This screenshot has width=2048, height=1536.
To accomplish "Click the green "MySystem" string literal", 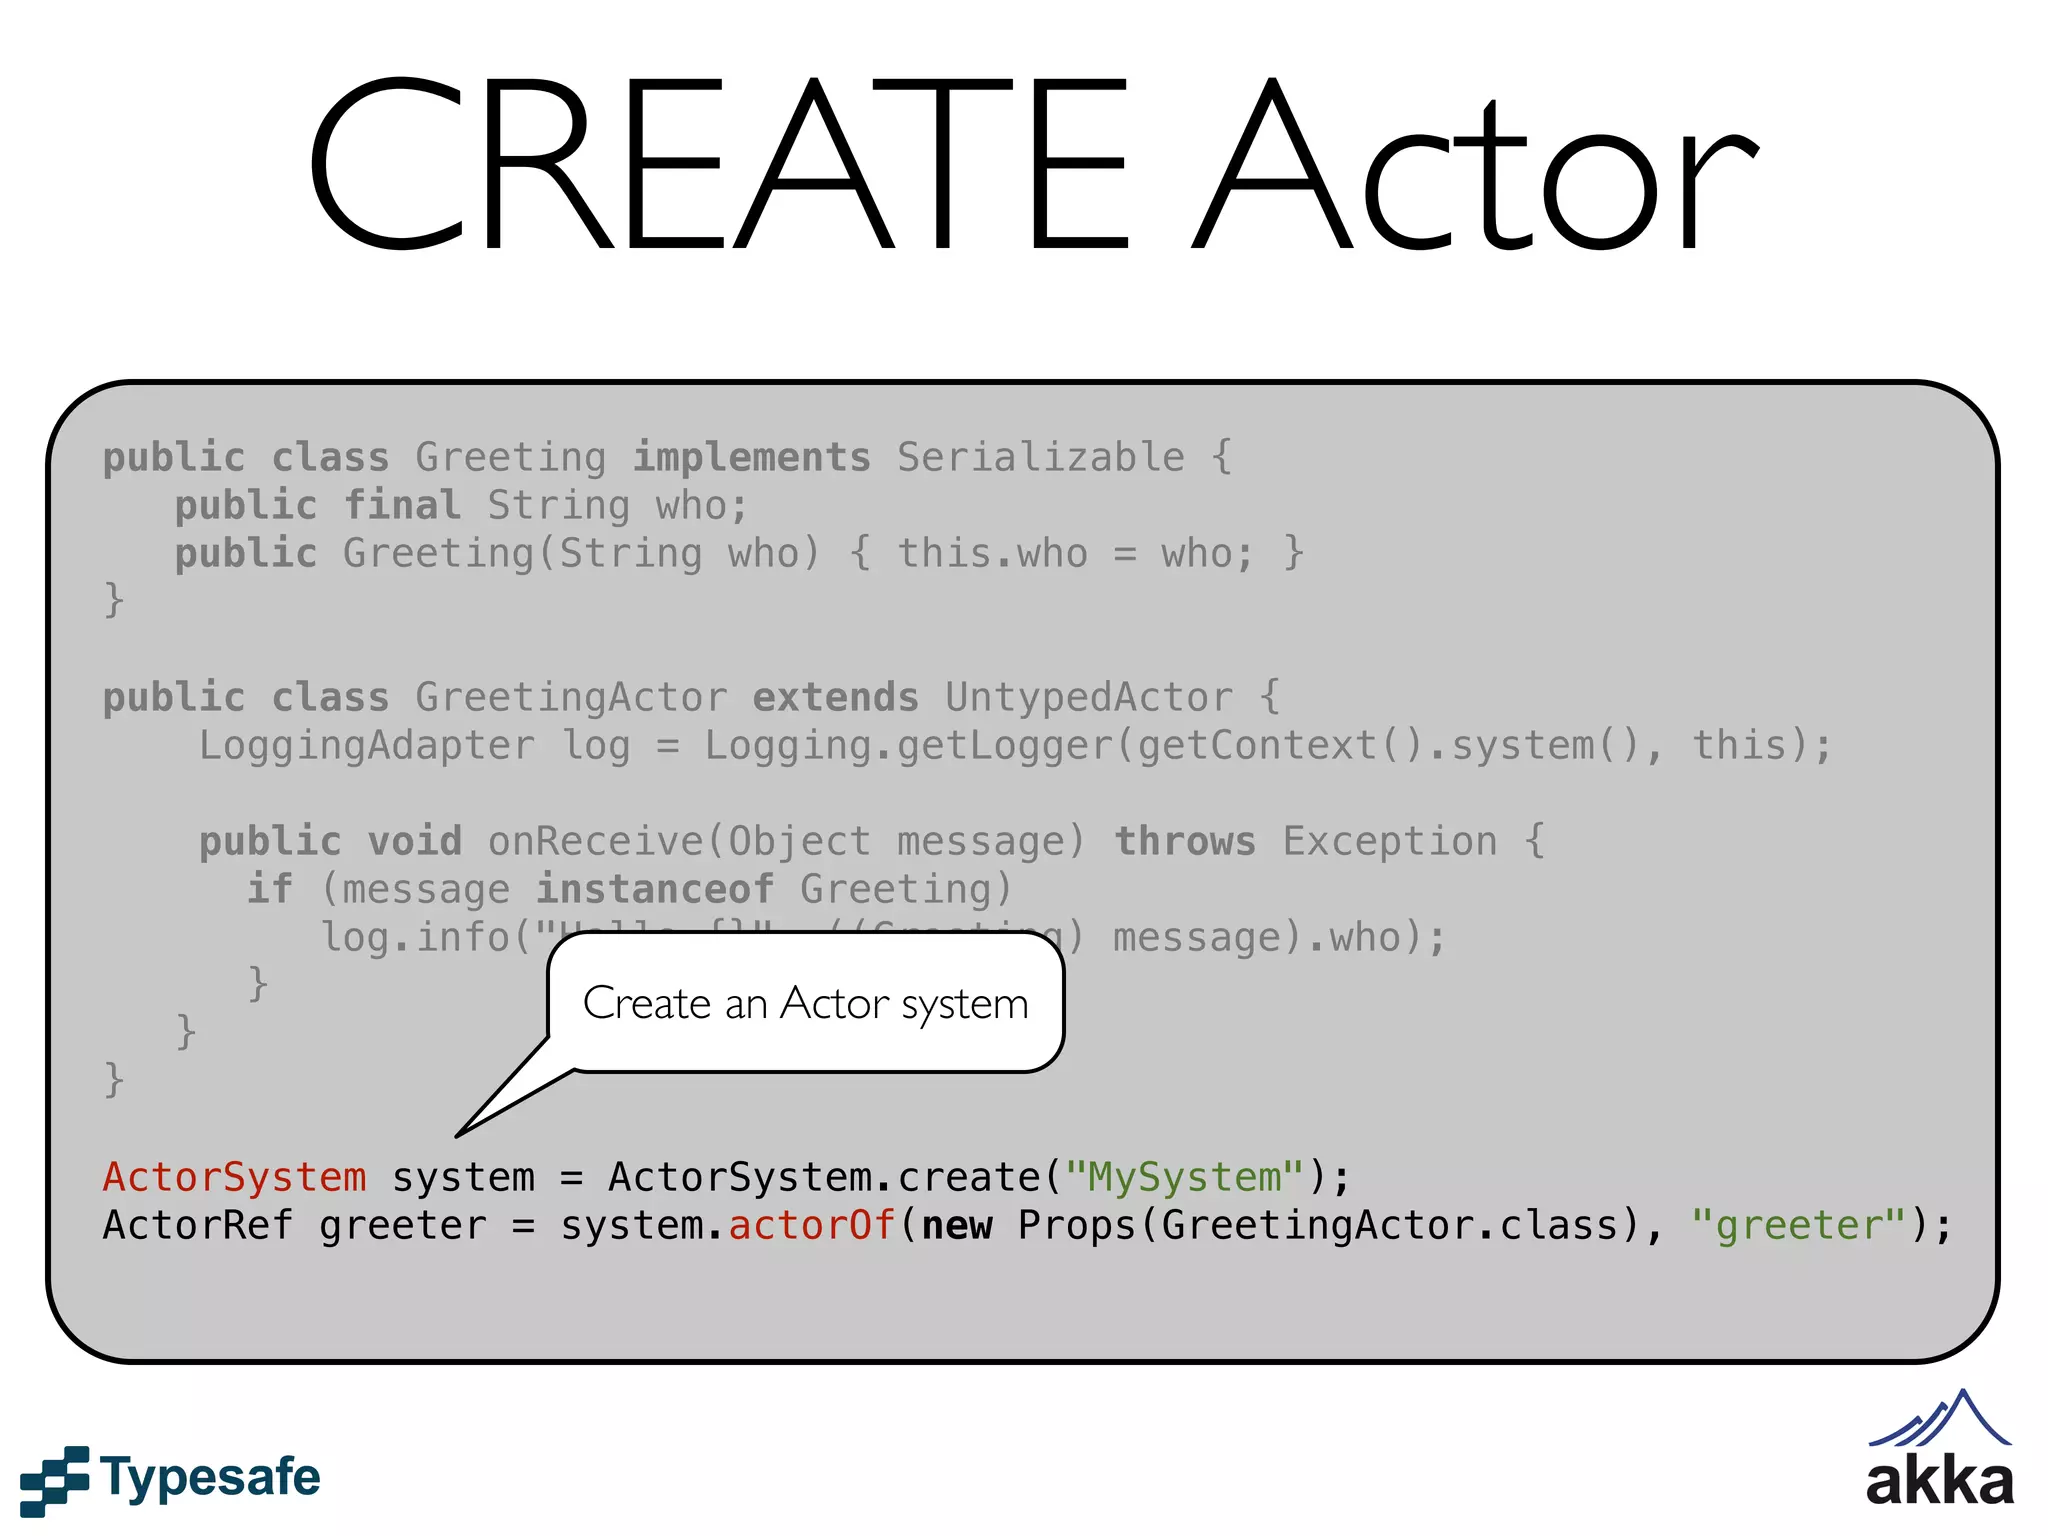I will click(x=1185, y=1177).
